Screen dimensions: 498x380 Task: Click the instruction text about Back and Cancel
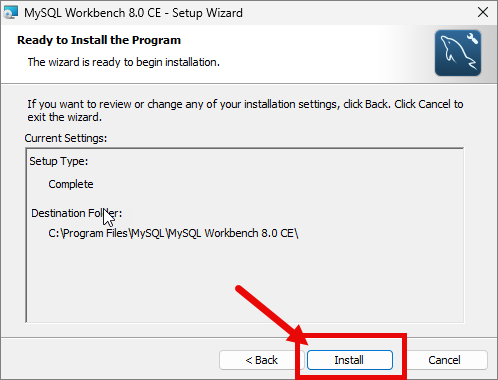tap(245, 110)
